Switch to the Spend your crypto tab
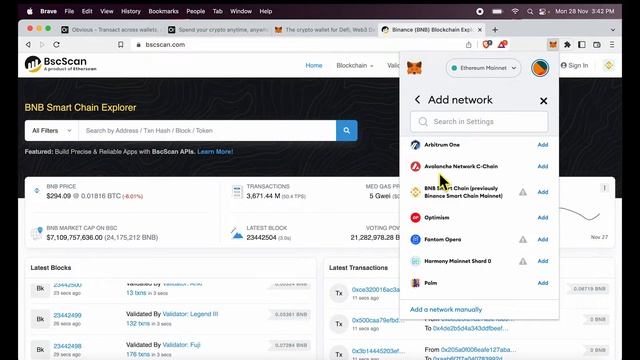Screen dimensions: 640x360 click(218, 29)
